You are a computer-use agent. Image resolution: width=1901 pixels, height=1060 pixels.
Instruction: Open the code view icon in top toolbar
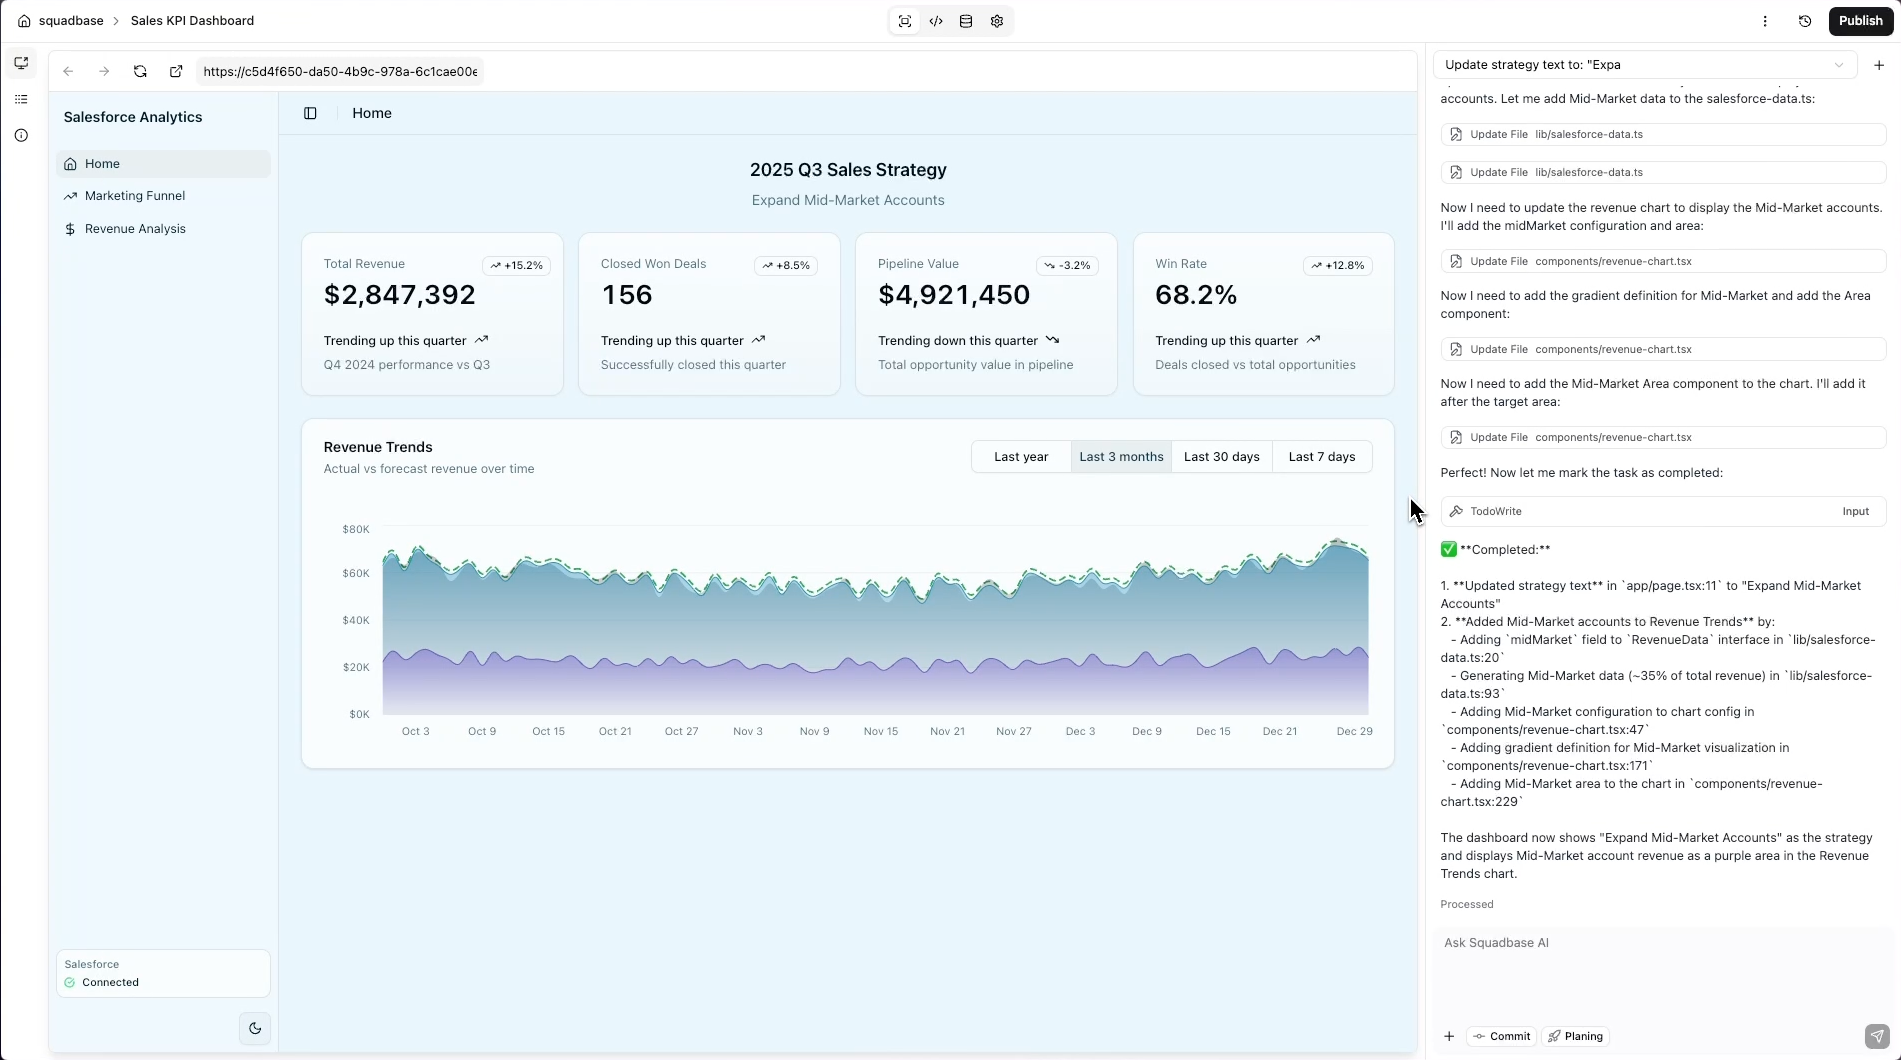click(936, 21)
